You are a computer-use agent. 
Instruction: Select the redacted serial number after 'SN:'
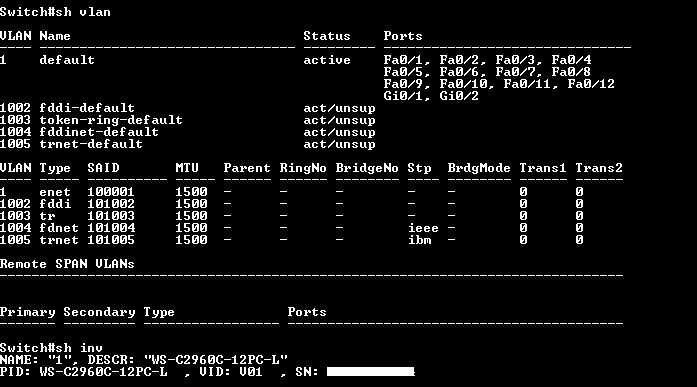[x=371, y=371]
